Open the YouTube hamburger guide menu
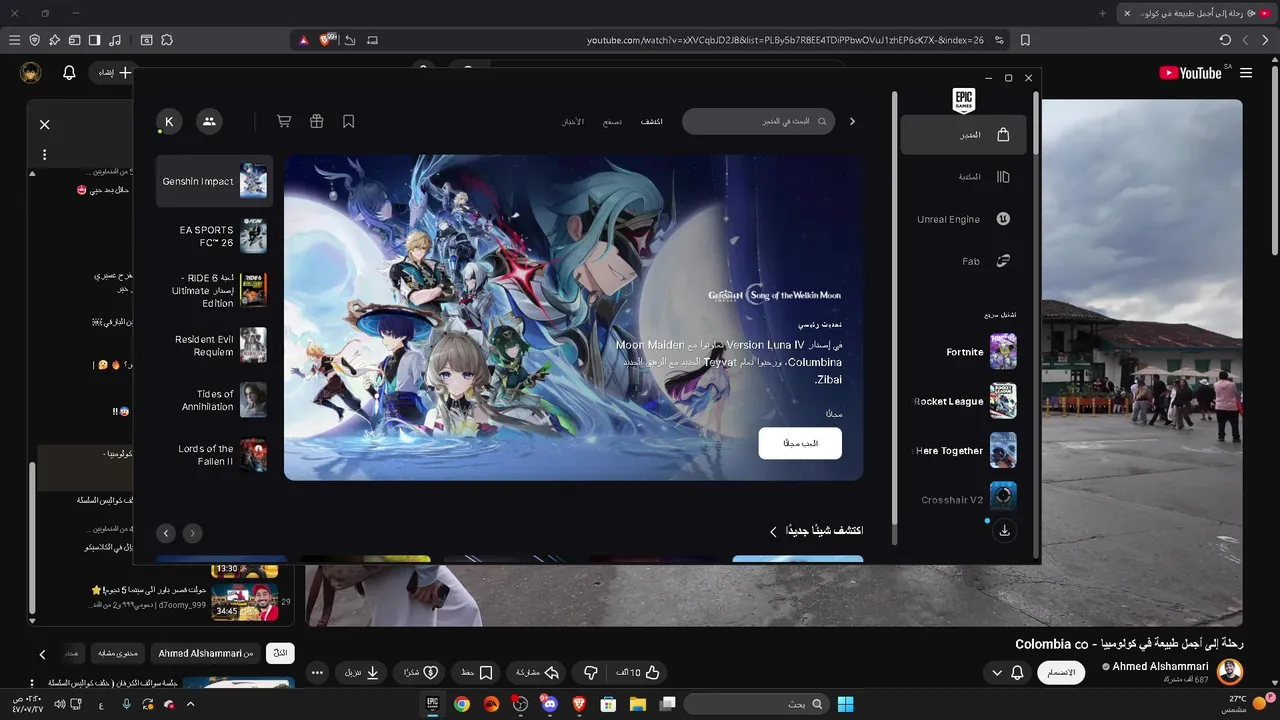The height and width of the screenshot is (720, 1280). pos(1246,73)
